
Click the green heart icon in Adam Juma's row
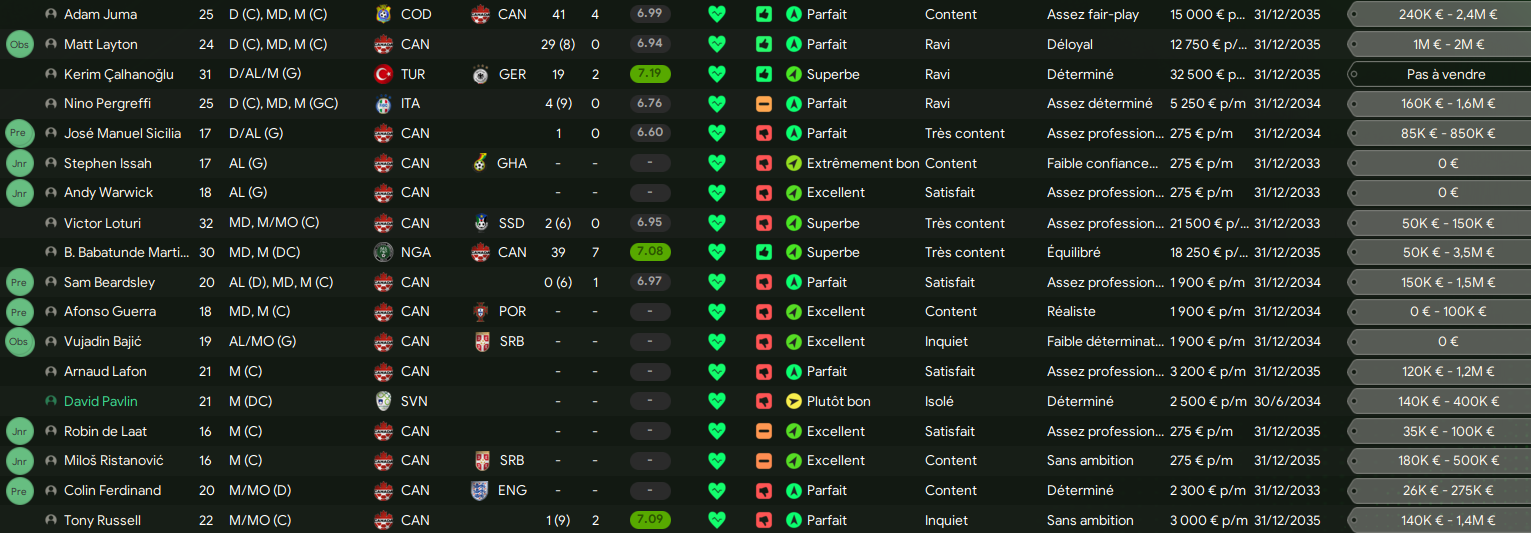pos(716,15)
